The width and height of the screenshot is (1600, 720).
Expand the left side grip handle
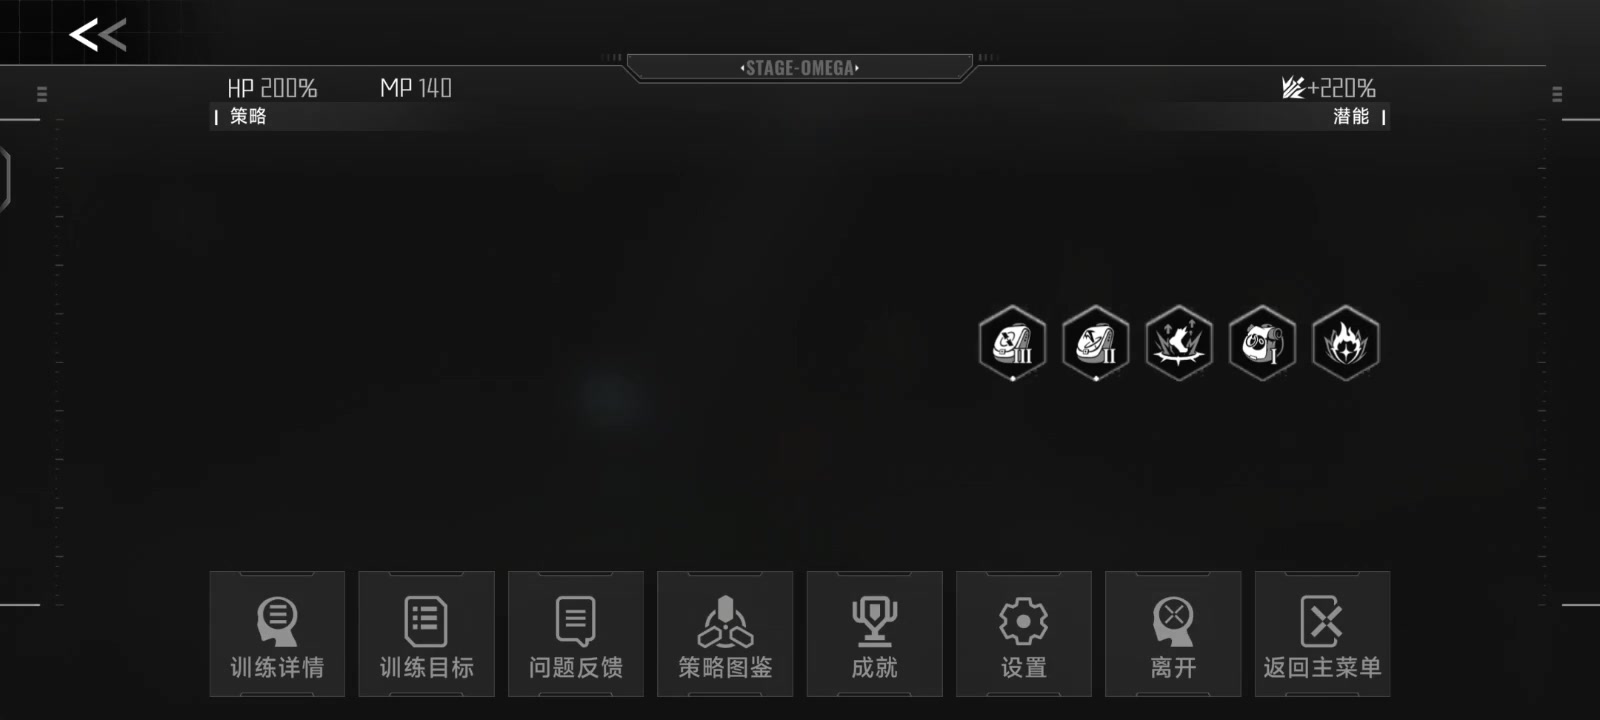click(x=41, y=94)
